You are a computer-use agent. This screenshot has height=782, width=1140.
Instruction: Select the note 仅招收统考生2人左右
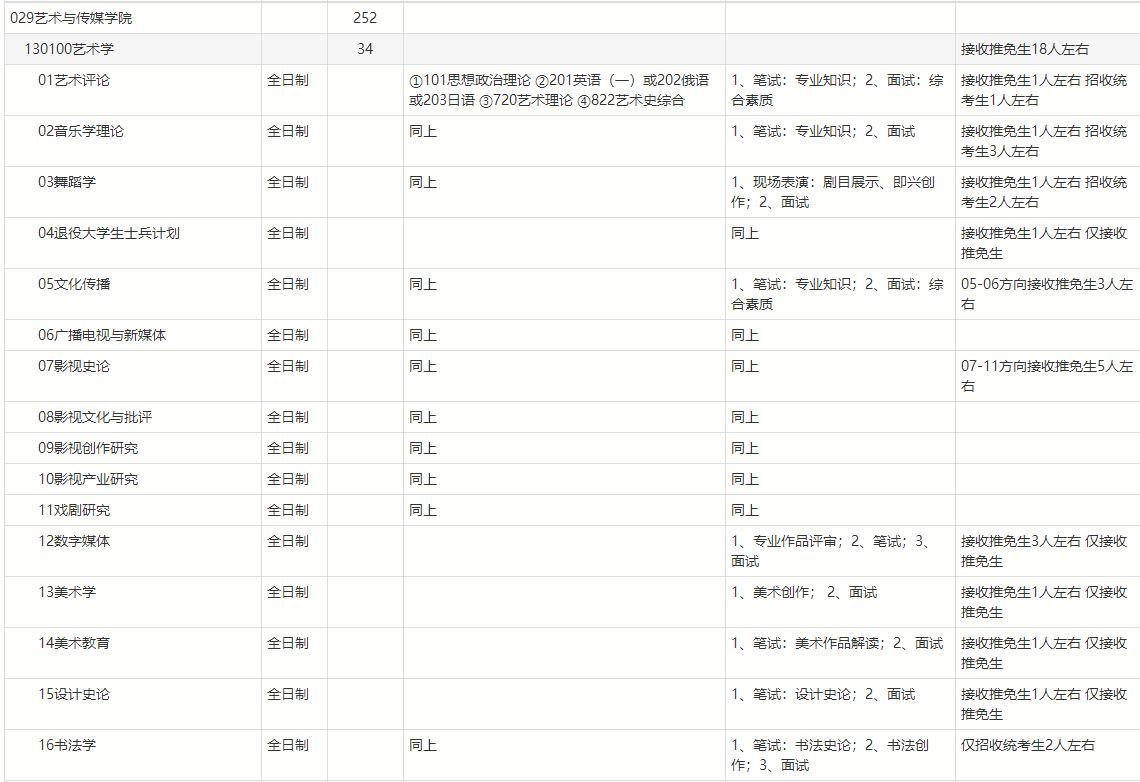coord(1027,745)
